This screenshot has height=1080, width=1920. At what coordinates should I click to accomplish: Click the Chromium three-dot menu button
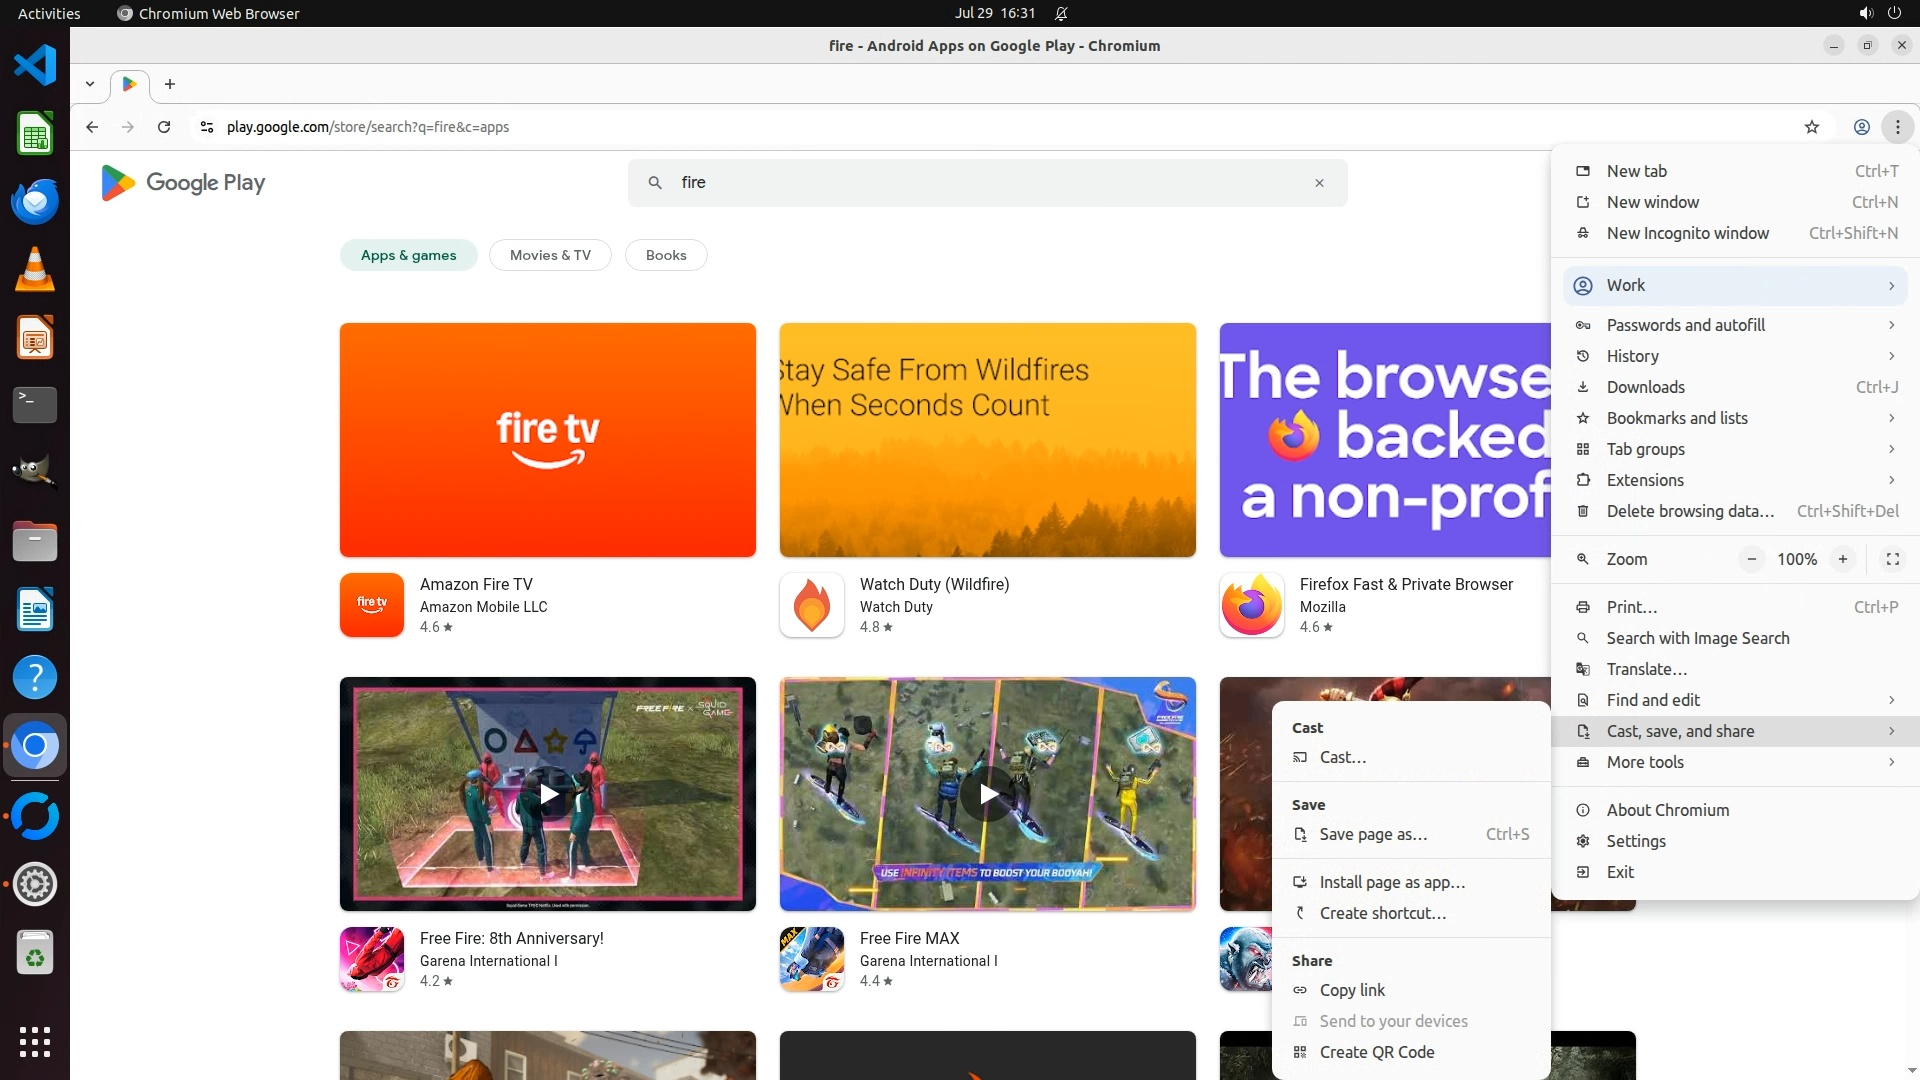pos(1897,127)
